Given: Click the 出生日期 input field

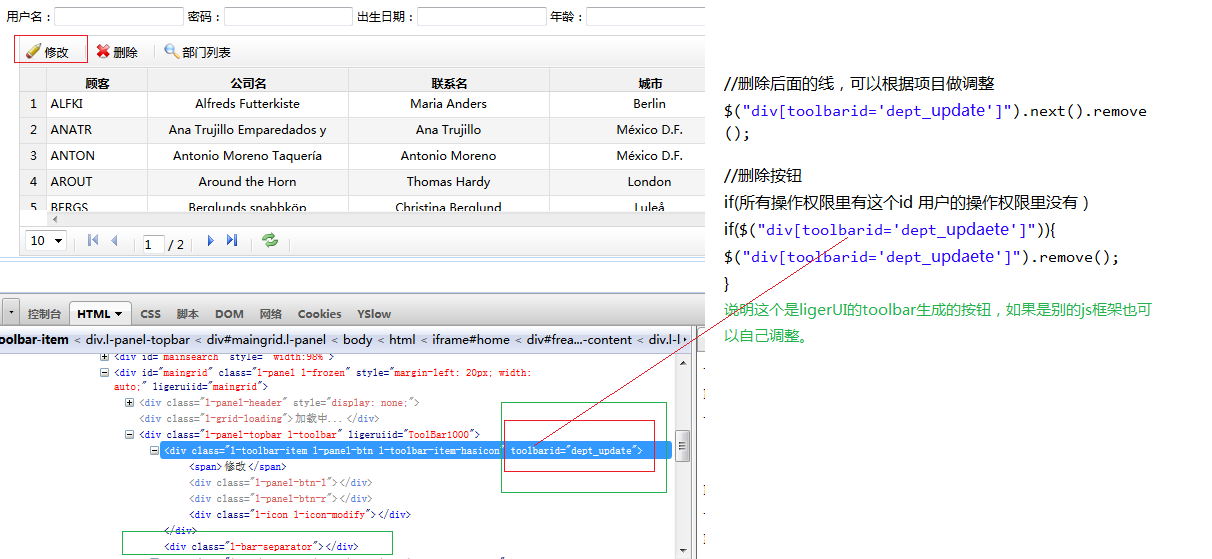Looking at the screenshot, I should [481, 17].
